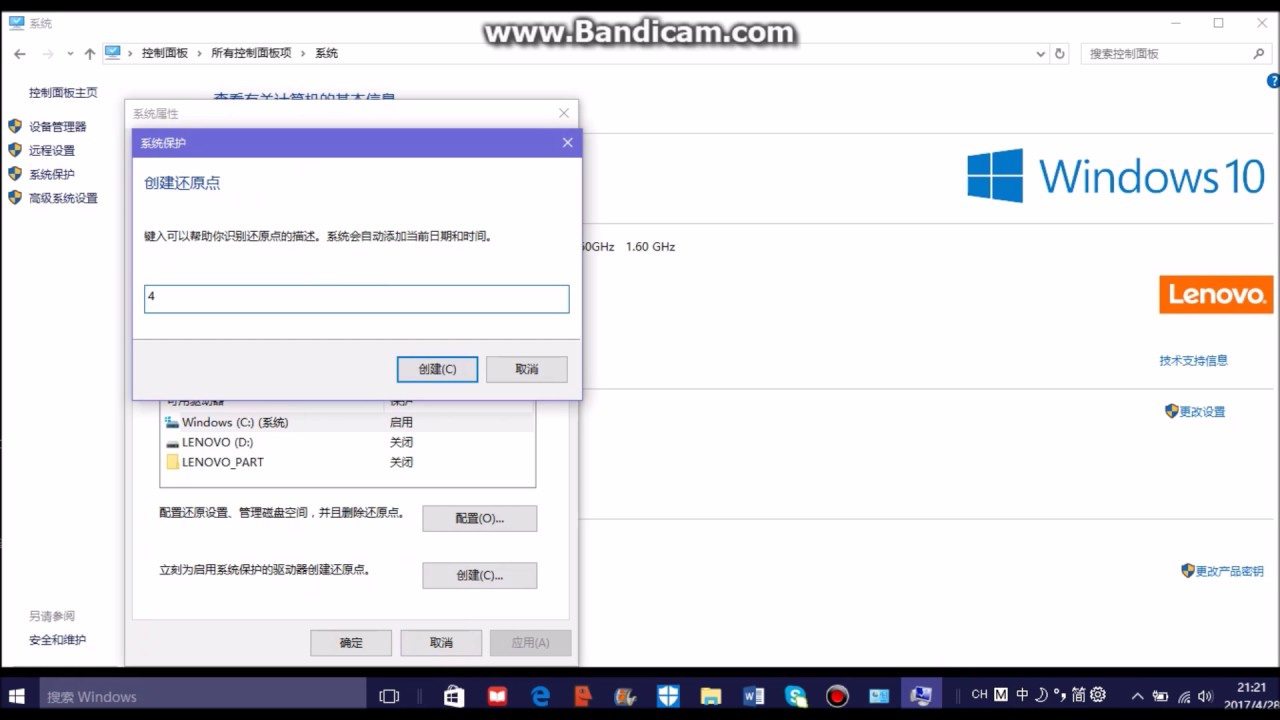Select Windows (C:) (系统) drive row

click(347, 422)
